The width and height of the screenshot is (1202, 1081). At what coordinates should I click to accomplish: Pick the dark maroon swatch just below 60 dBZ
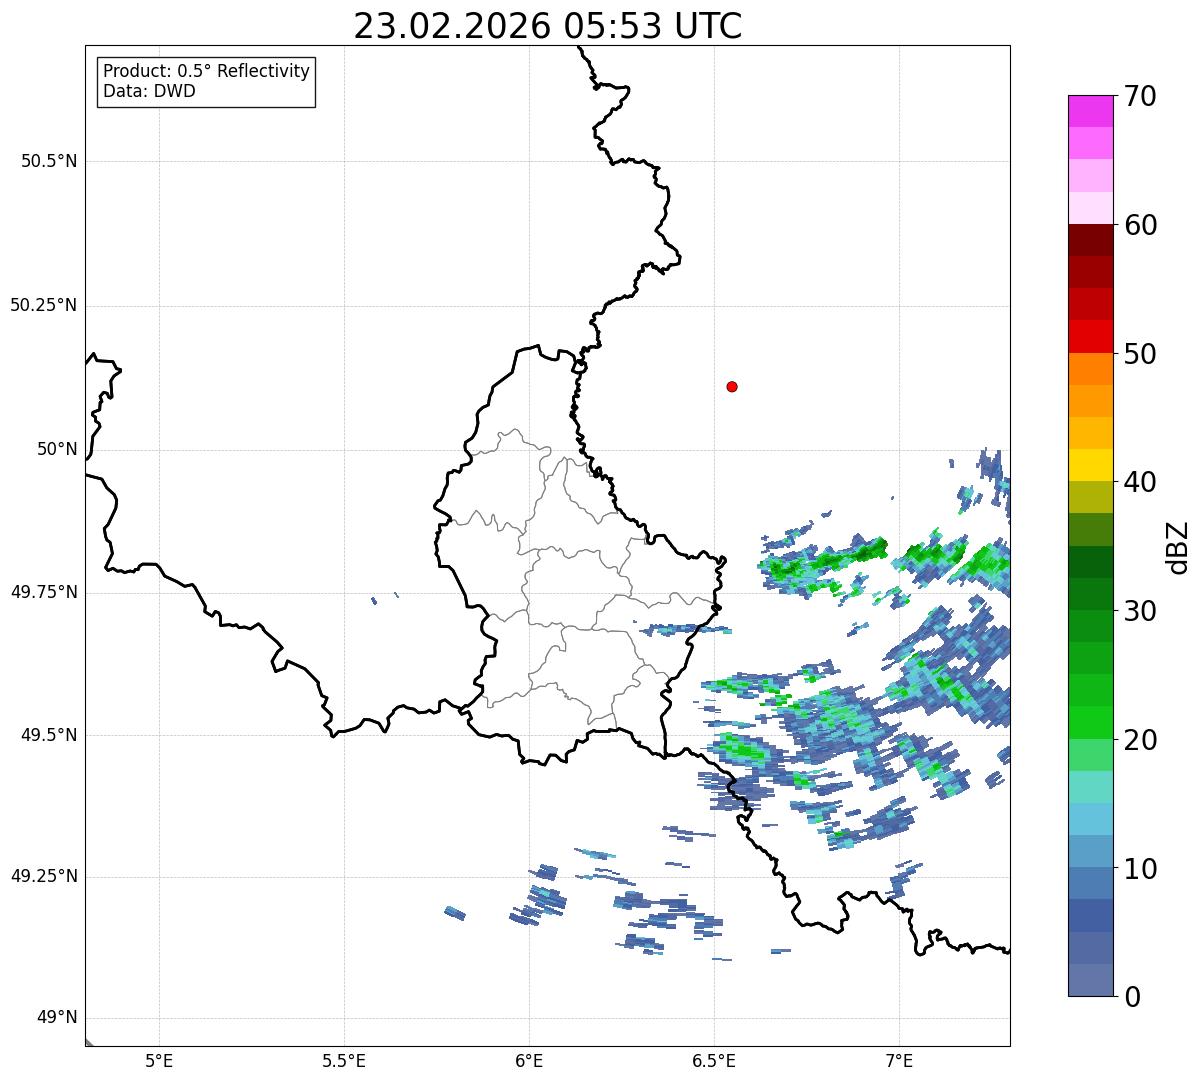pos(1091,240)
